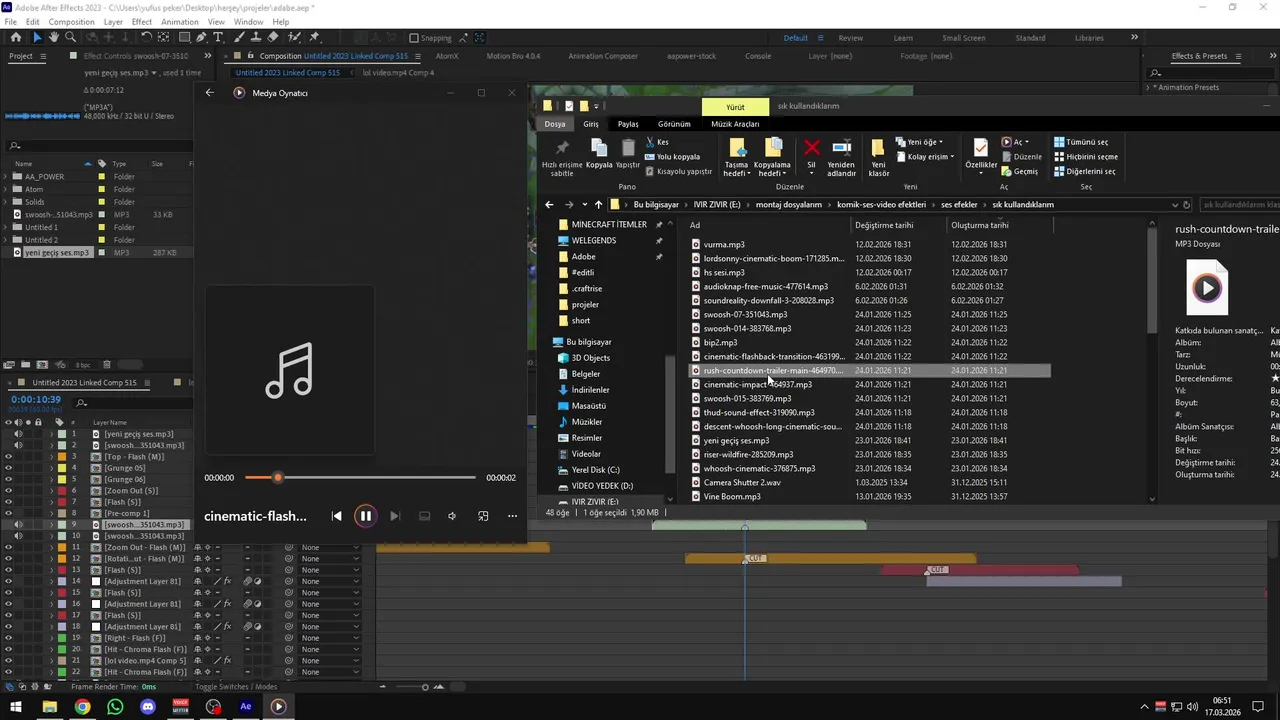Click Yolu kopyala in ribbon
Viewport: 1280px width, 720px height.
coord(672,157)
